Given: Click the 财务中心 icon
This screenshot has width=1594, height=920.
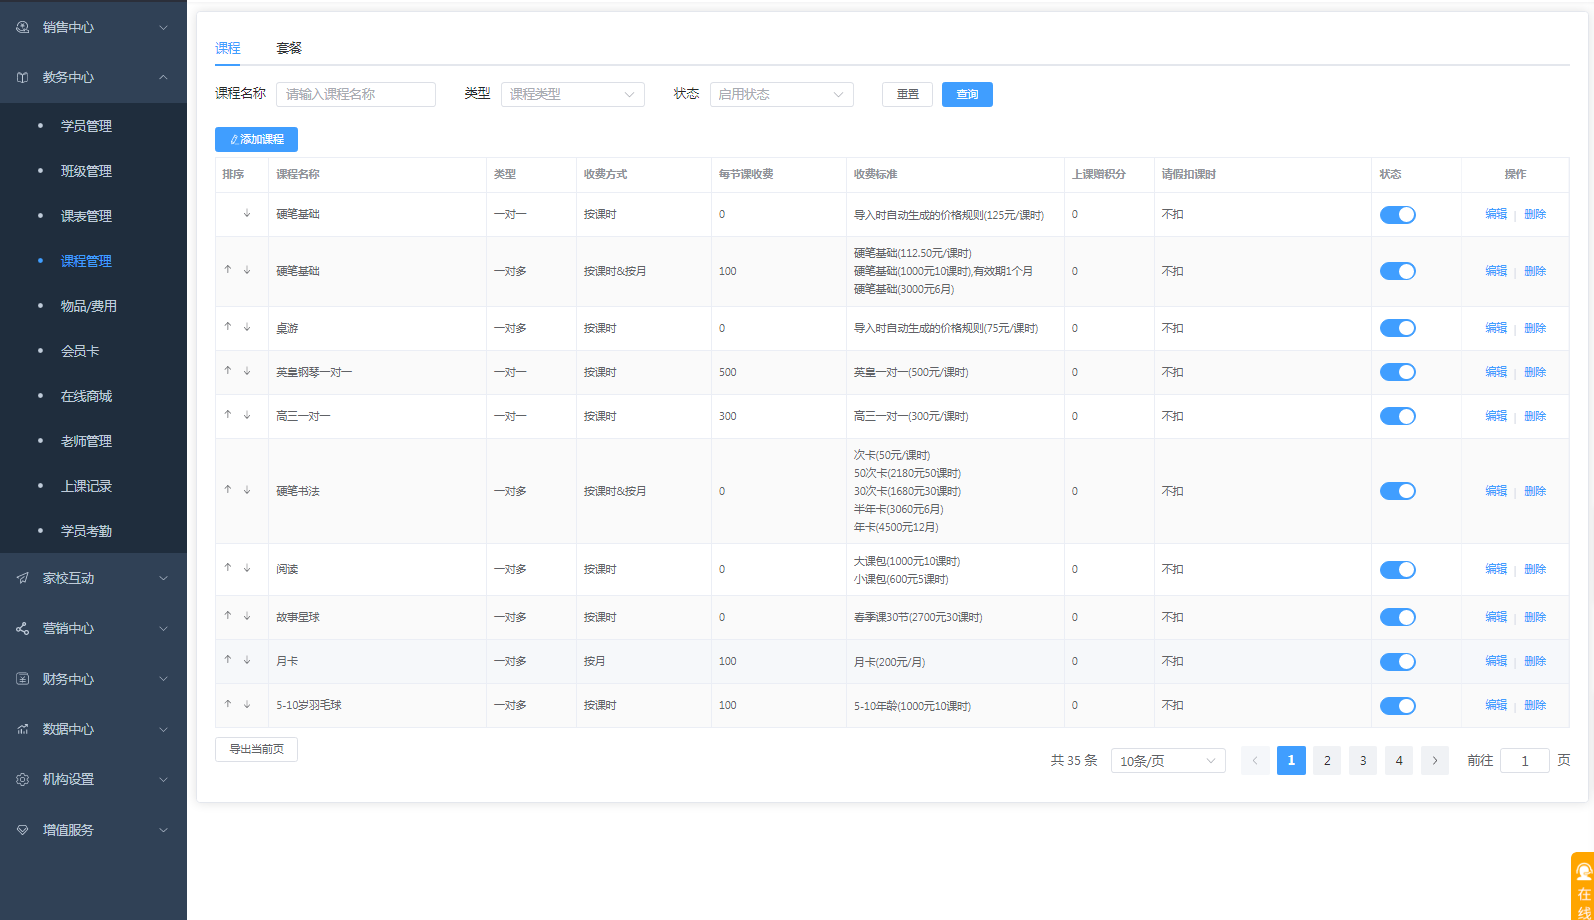Looking at the screenshot, I should (x=22, y=679).
